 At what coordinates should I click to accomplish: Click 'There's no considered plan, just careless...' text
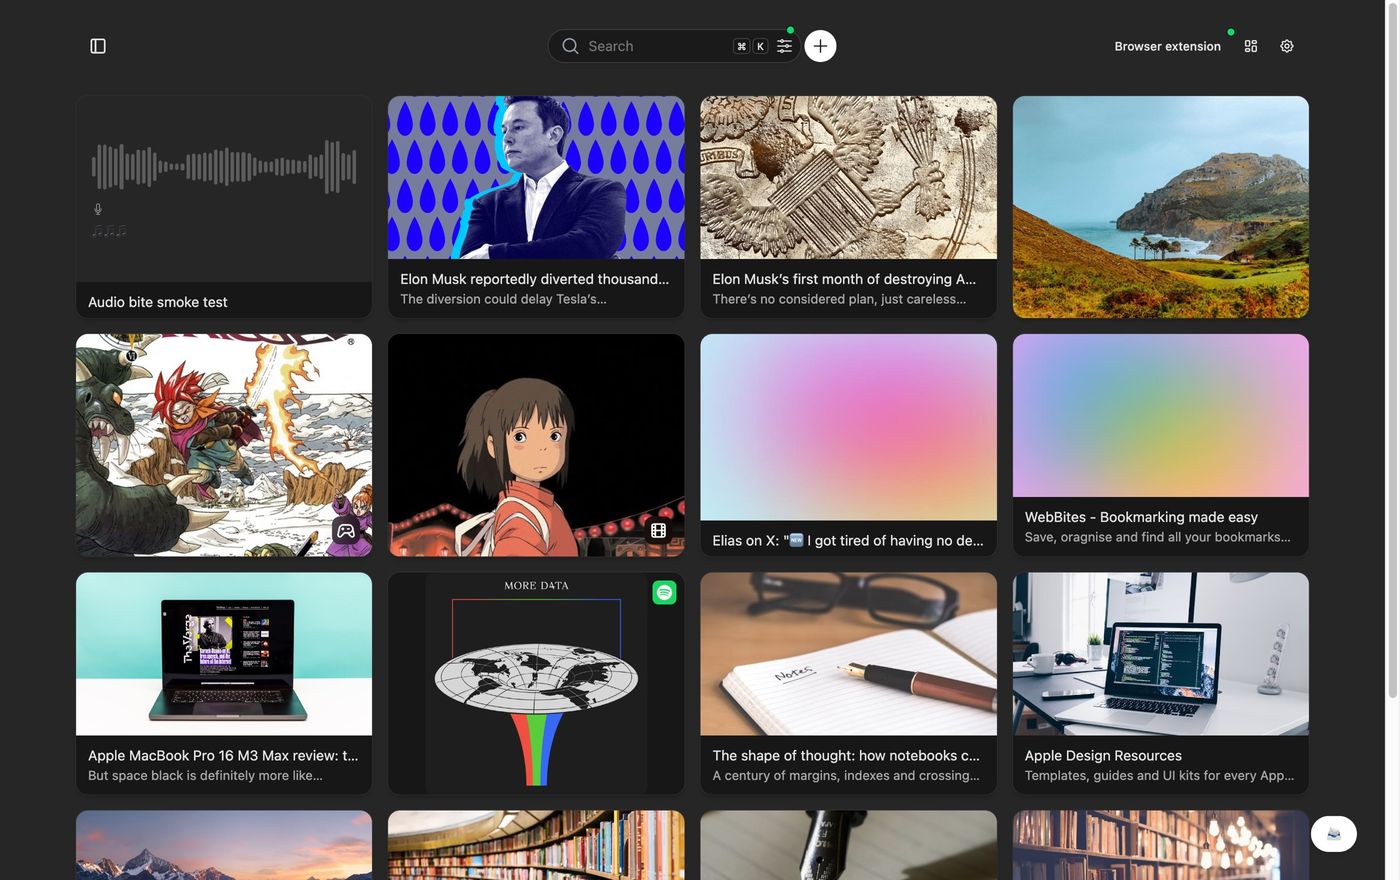pyautogui.click(x=839, y=299)
